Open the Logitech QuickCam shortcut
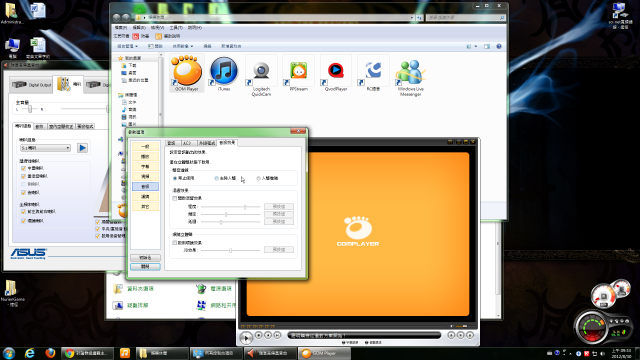The height and width of the screenshot is (360, 640). click(x=261, y=76)
